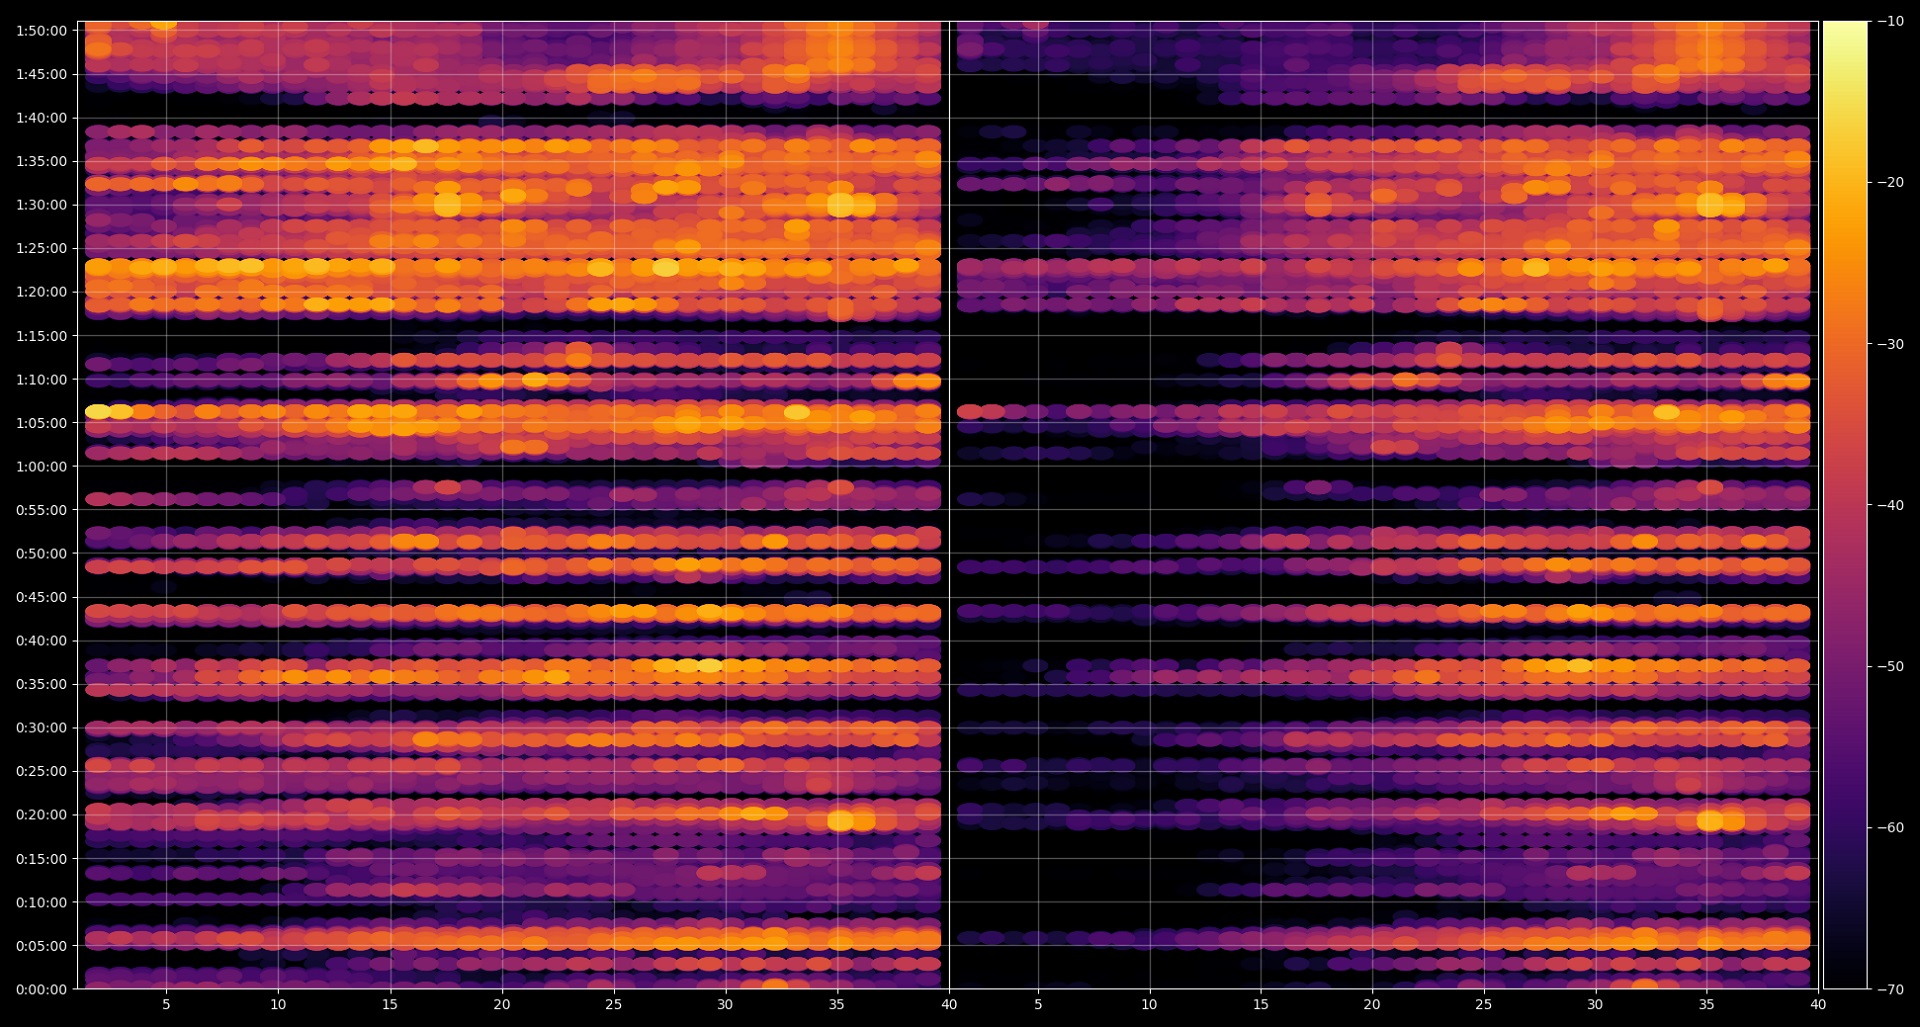1920x1027 pixels.
Task: Click x-axis label 10 under second heatmap
Action: pyautogui.click(x=1149, y=1004)
